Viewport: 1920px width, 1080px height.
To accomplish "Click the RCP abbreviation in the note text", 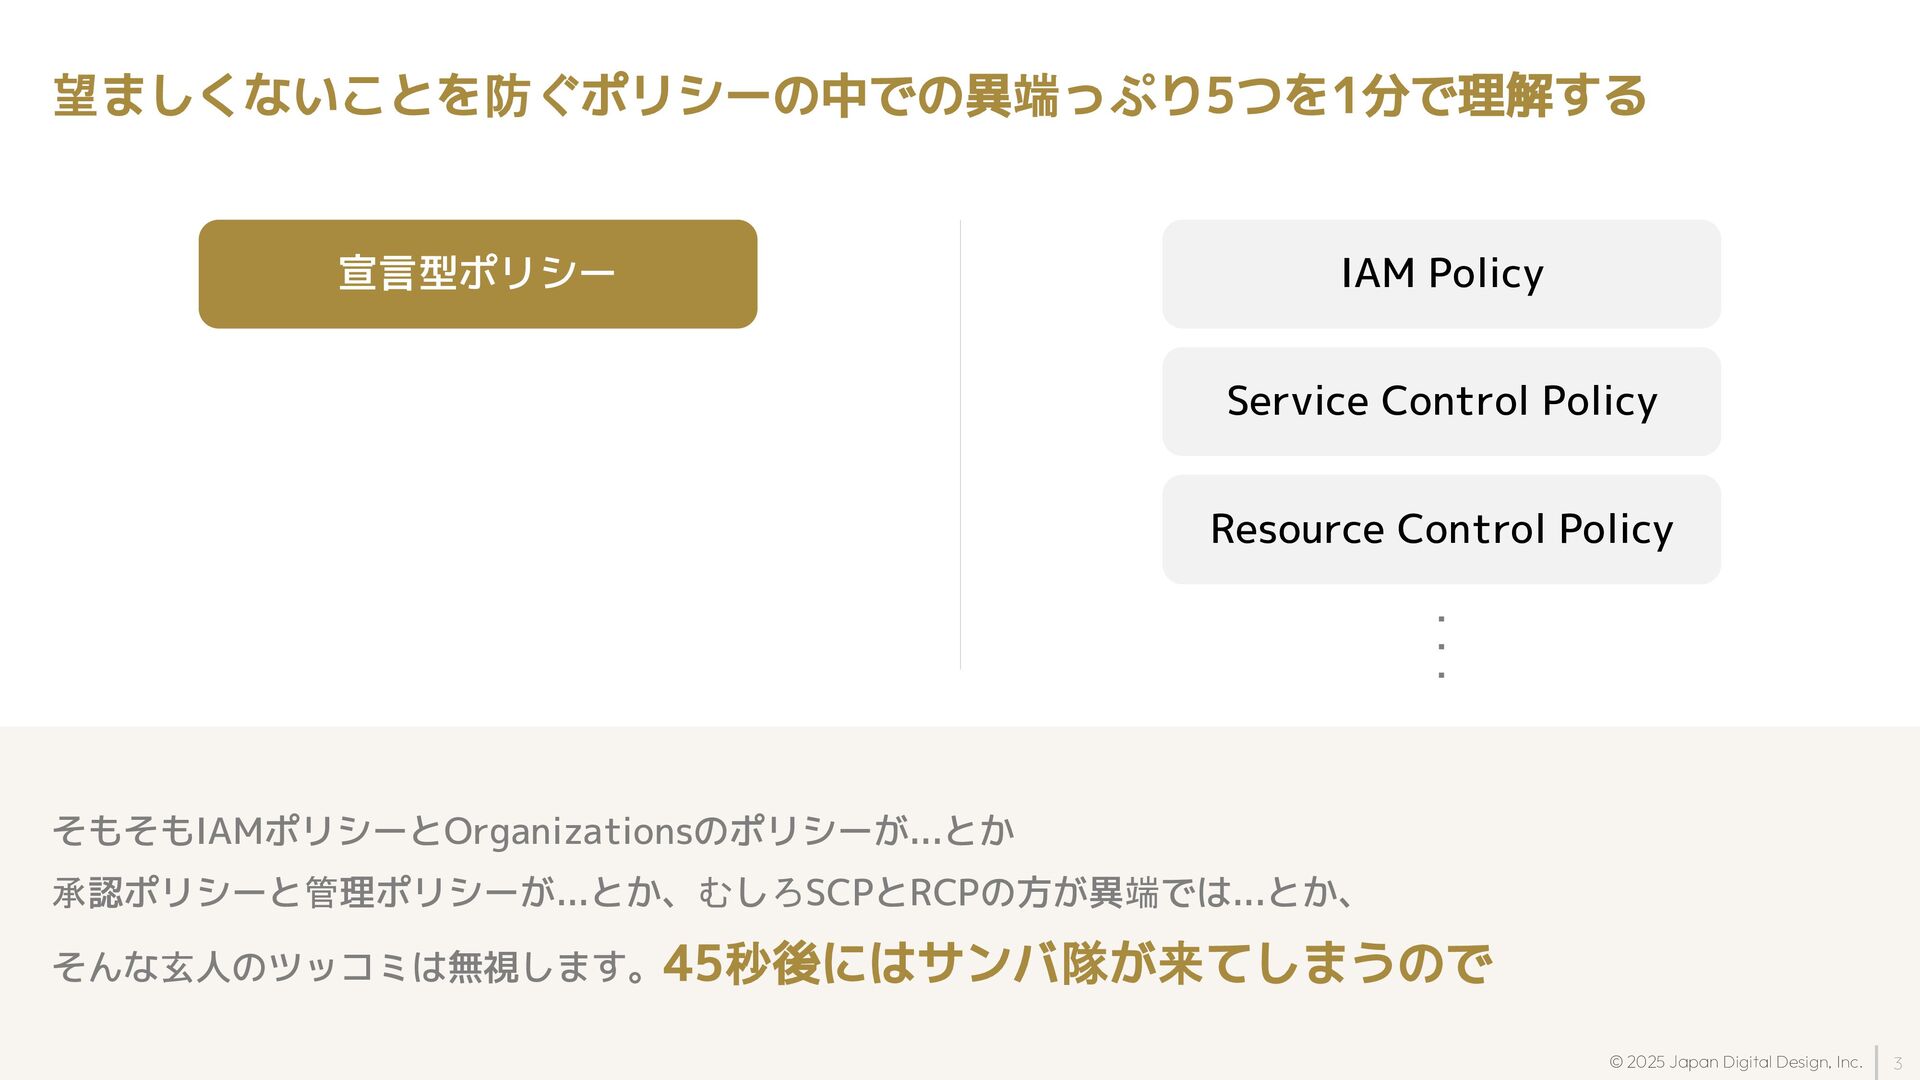I will point(944,892).
